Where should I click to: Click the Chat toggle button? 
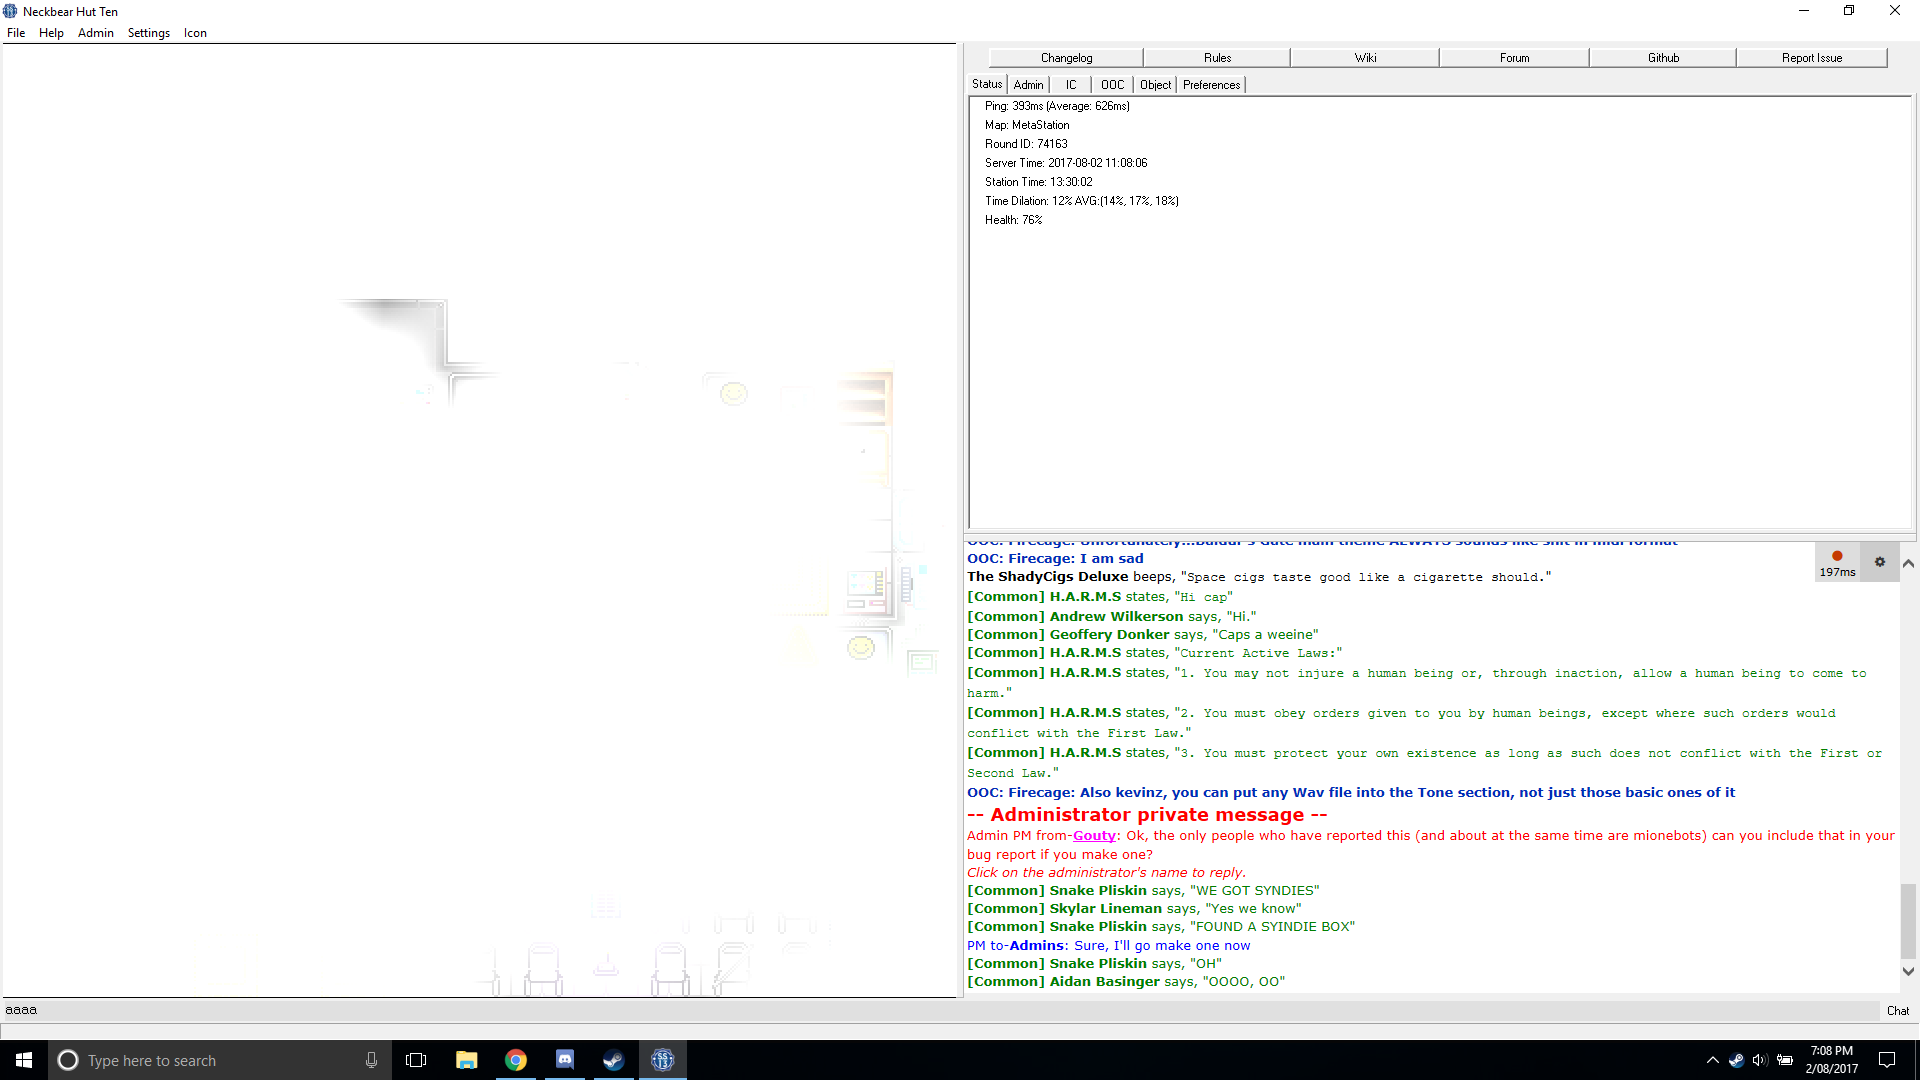1898,1011
